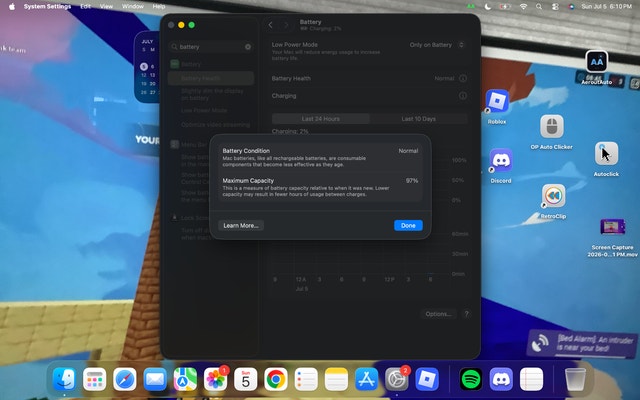Go back with the left chevron in System Settings
The height and width of the screenshot is (400, 640).
click(x=270, y=25)
